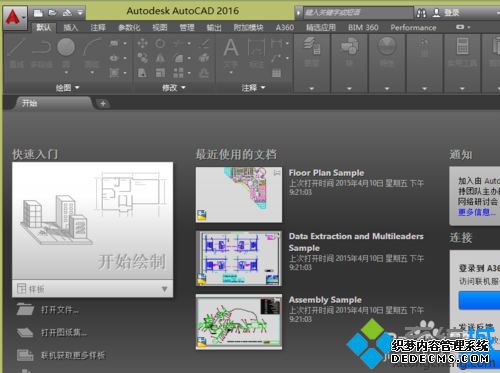Screen dimensions: 500x373
Task: Select the Move tool in Modify panel
Action: pos(143,43)
